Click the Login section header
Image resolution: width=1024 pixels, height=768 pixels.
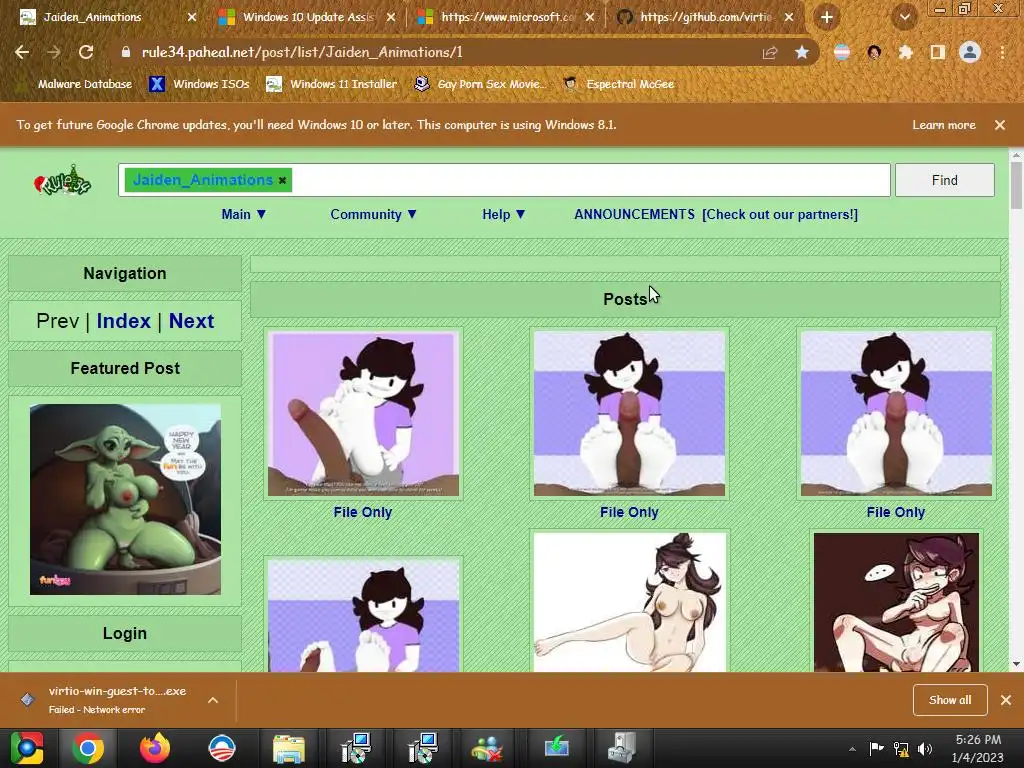click(125, 633)
